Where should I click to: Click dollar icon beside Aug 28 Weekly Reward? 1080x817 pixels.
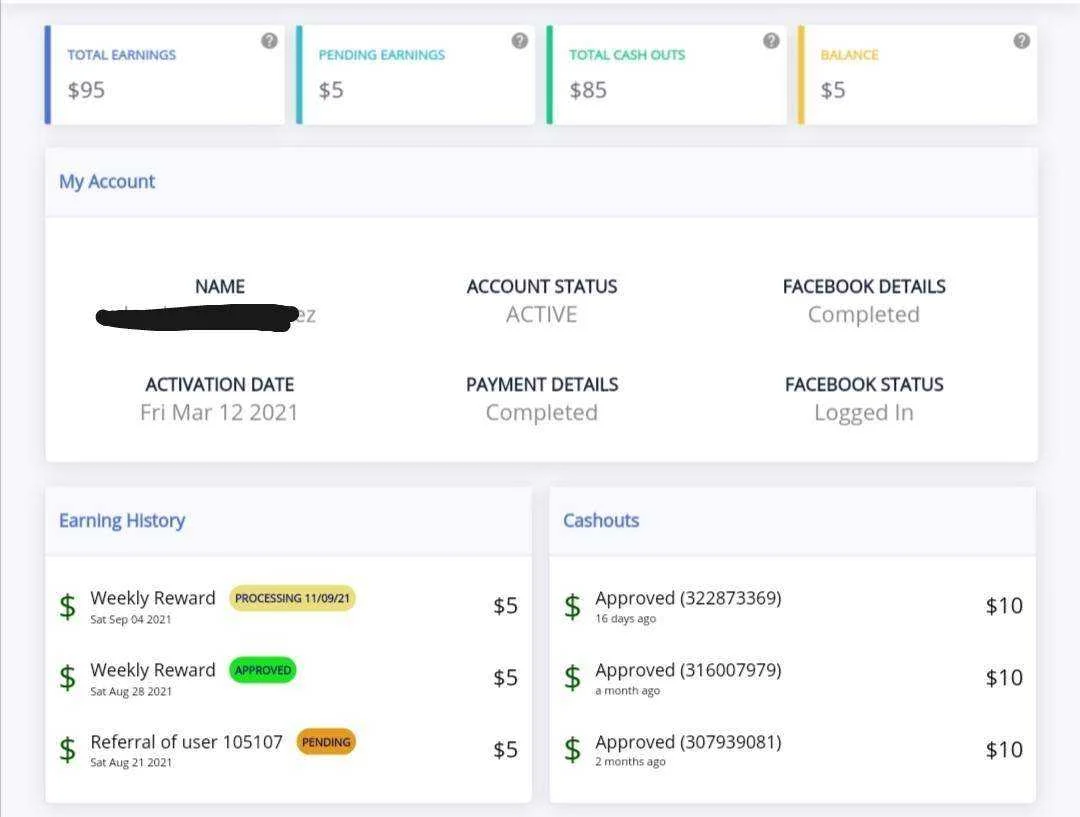68,678
